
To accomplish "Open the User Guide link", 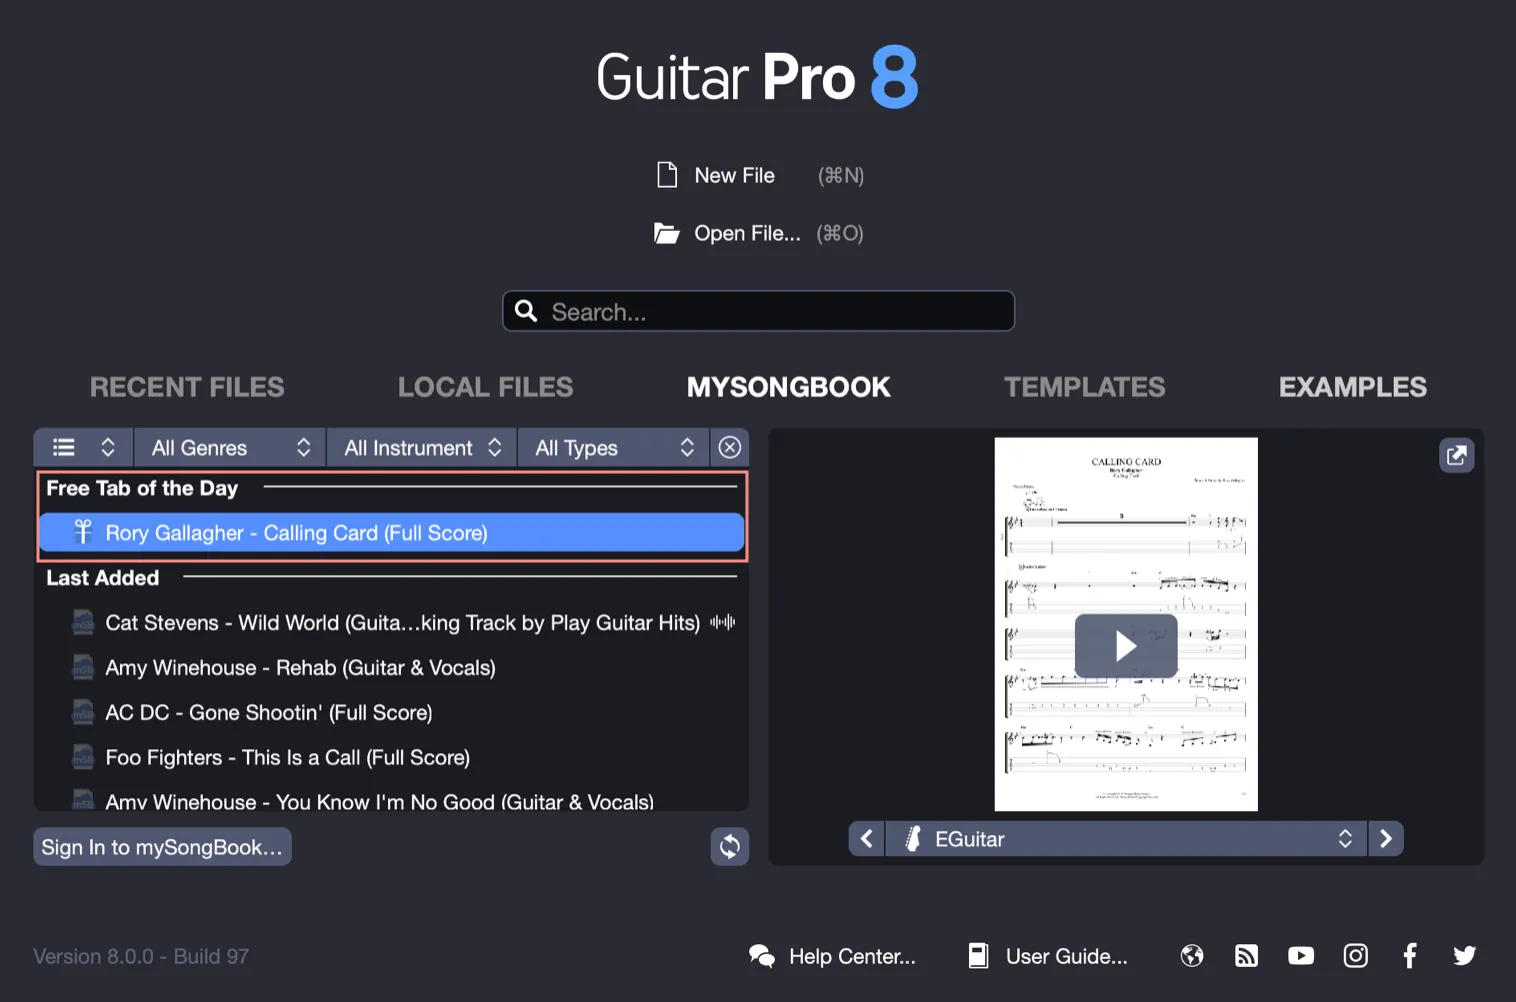I will coord(1067,956).
